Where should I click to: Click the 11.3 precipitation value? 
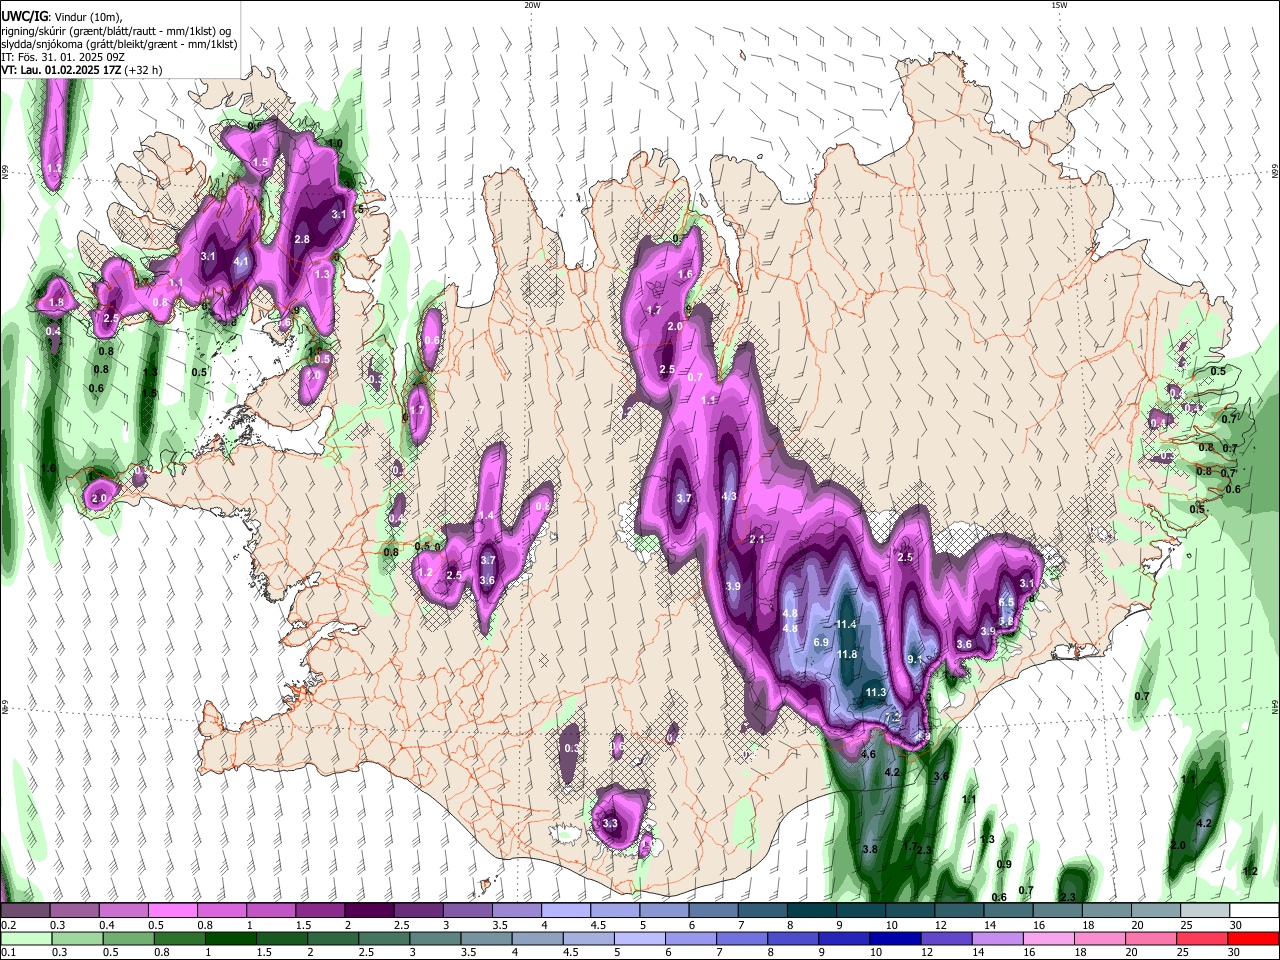876,693
